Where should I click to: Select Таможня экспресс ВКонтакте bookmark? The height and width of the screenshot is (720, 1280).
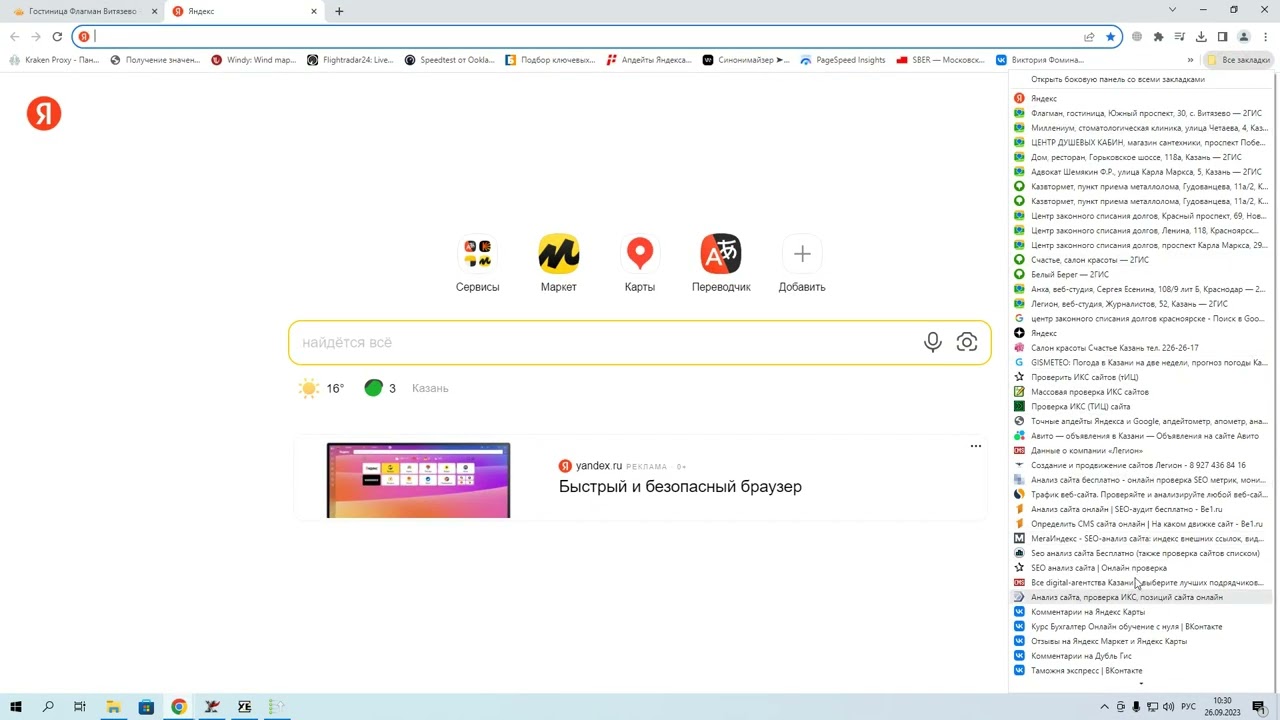(x=1141, y=670)
